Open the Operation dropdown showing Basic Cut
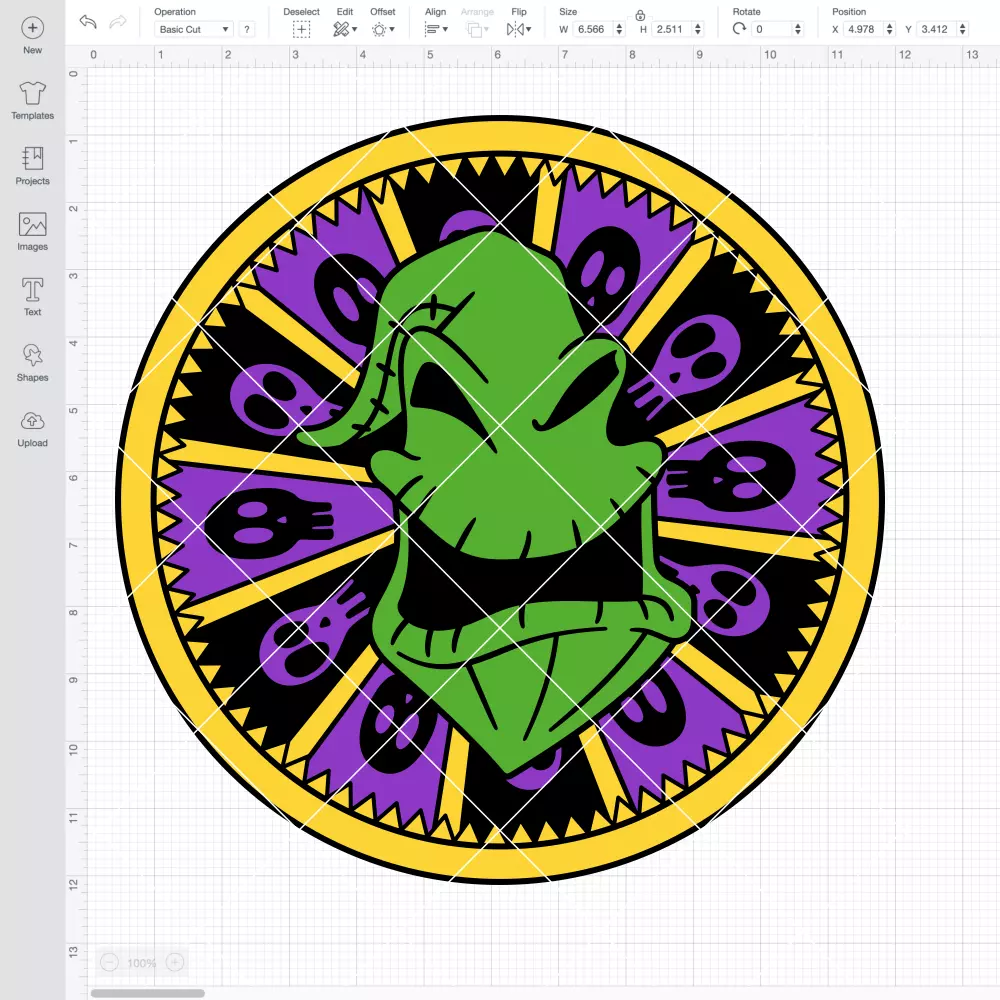The width and height of the screenshot is (1000, 1000). click(x=194, y=29)
